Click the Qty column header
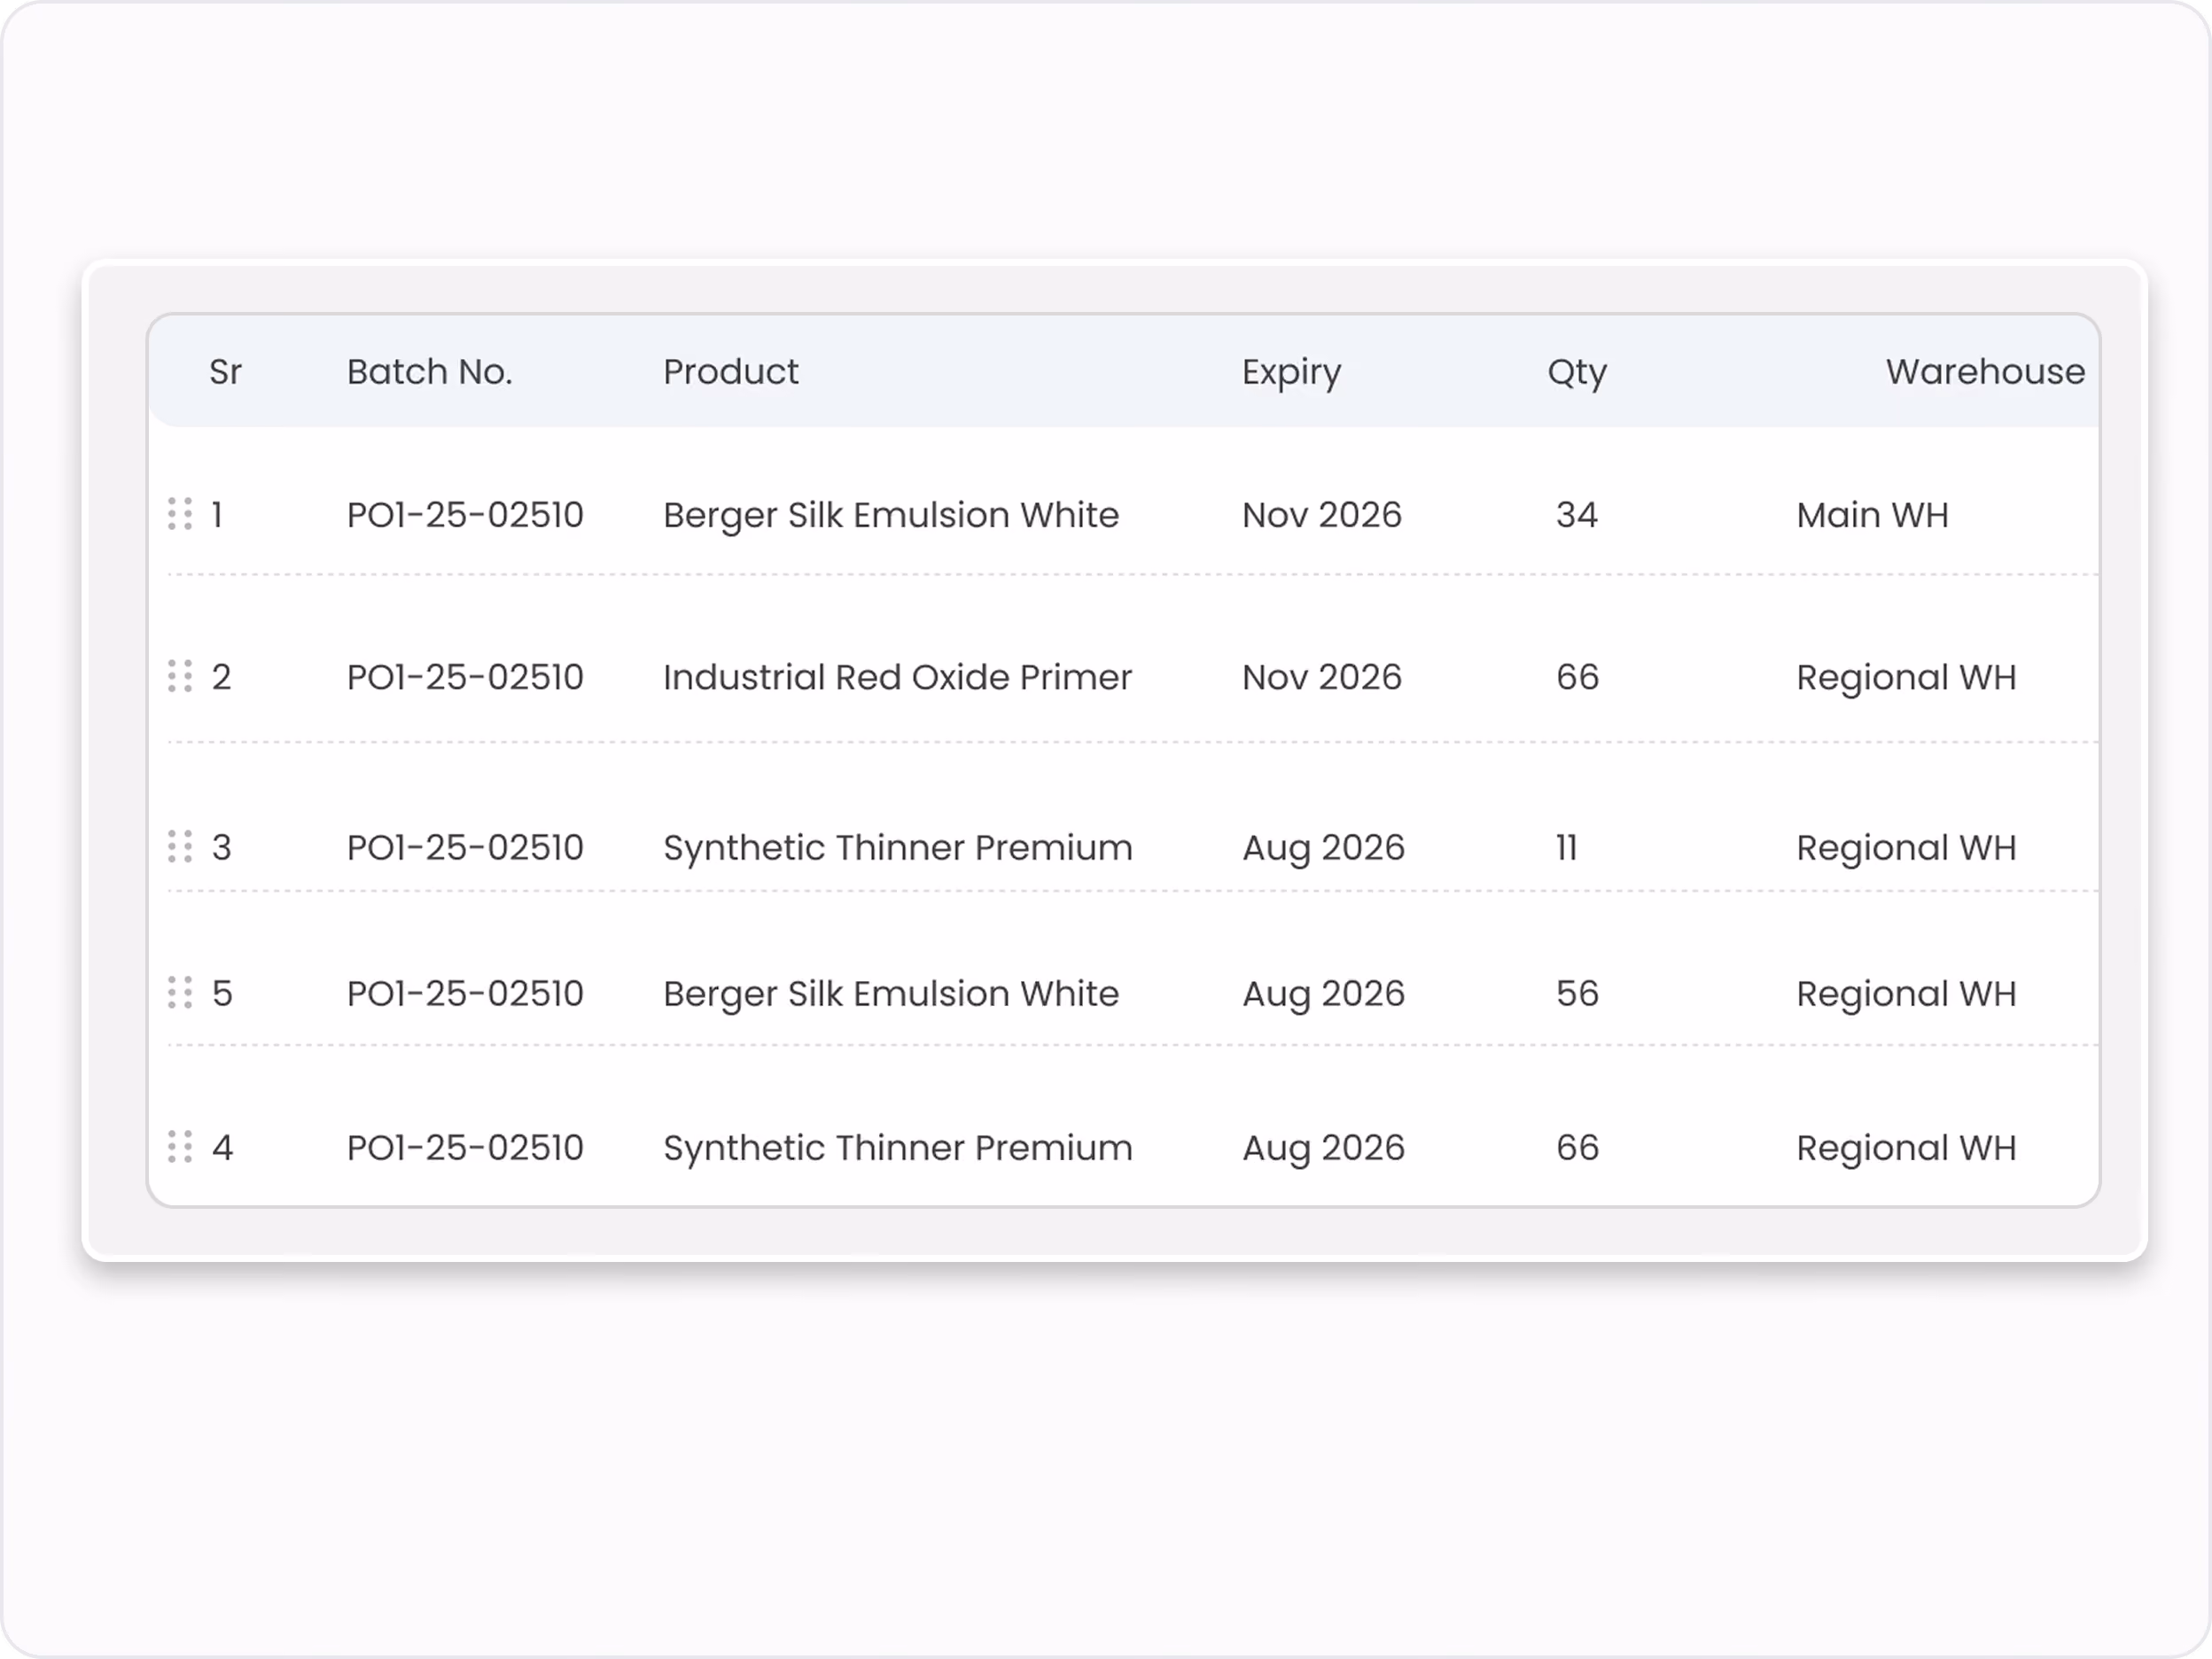2212x1659 pixels. pos(1577,373)
